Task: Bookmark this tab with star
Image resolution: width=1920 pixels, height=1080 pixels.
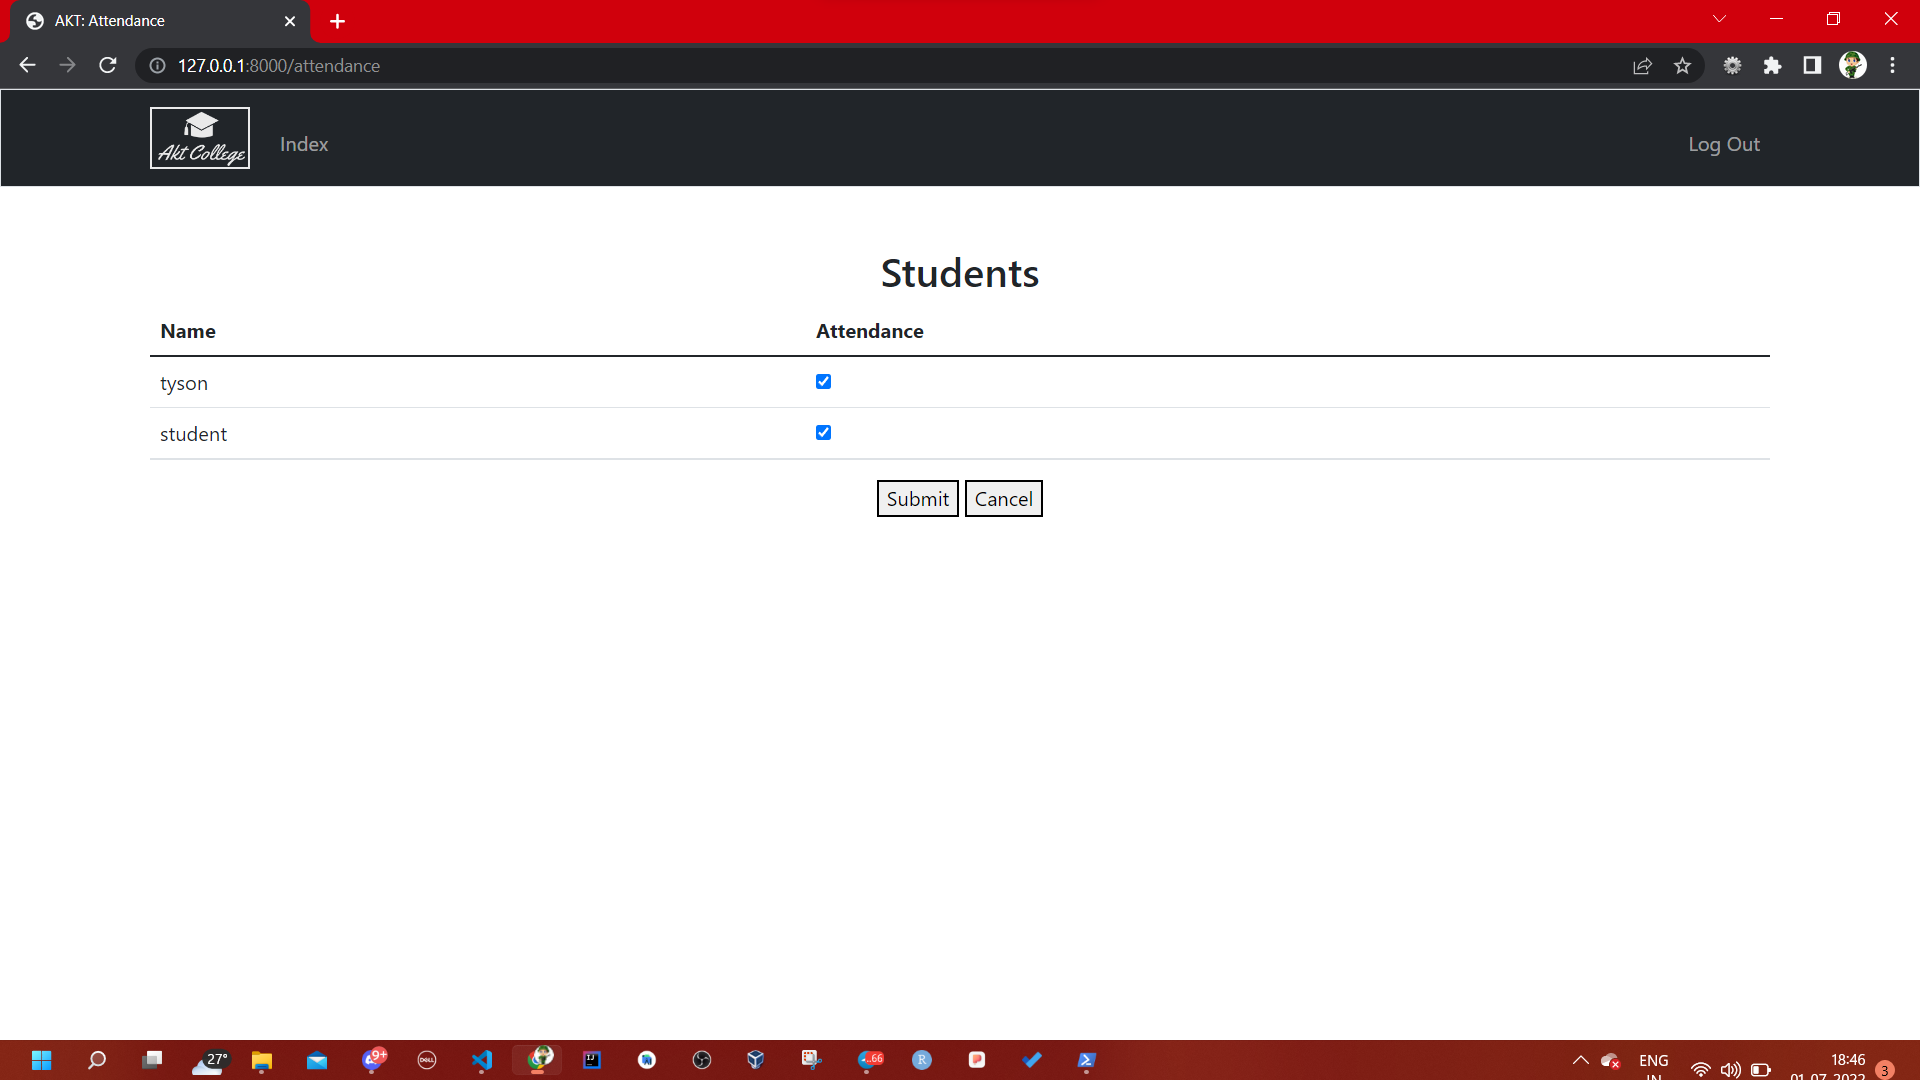Action: tap(1682, 65)
